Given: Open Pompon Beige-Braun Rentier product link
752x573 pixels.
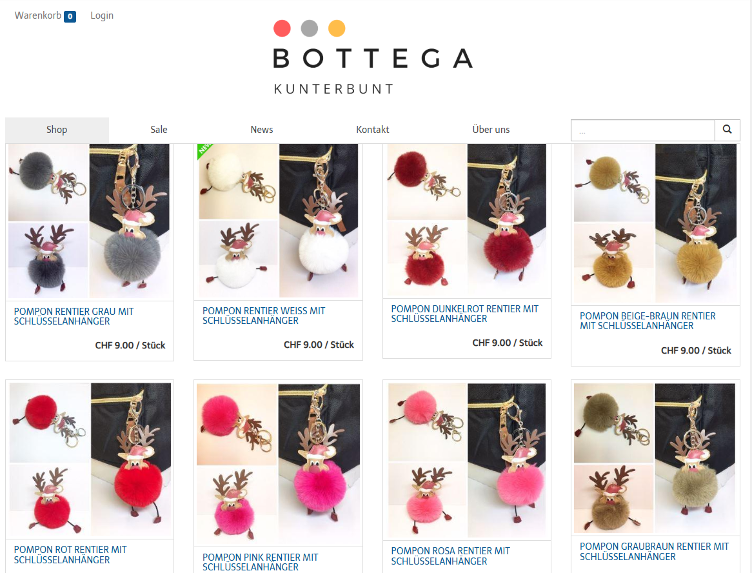Looking at the screenshot, I should [x=647, y=321].
